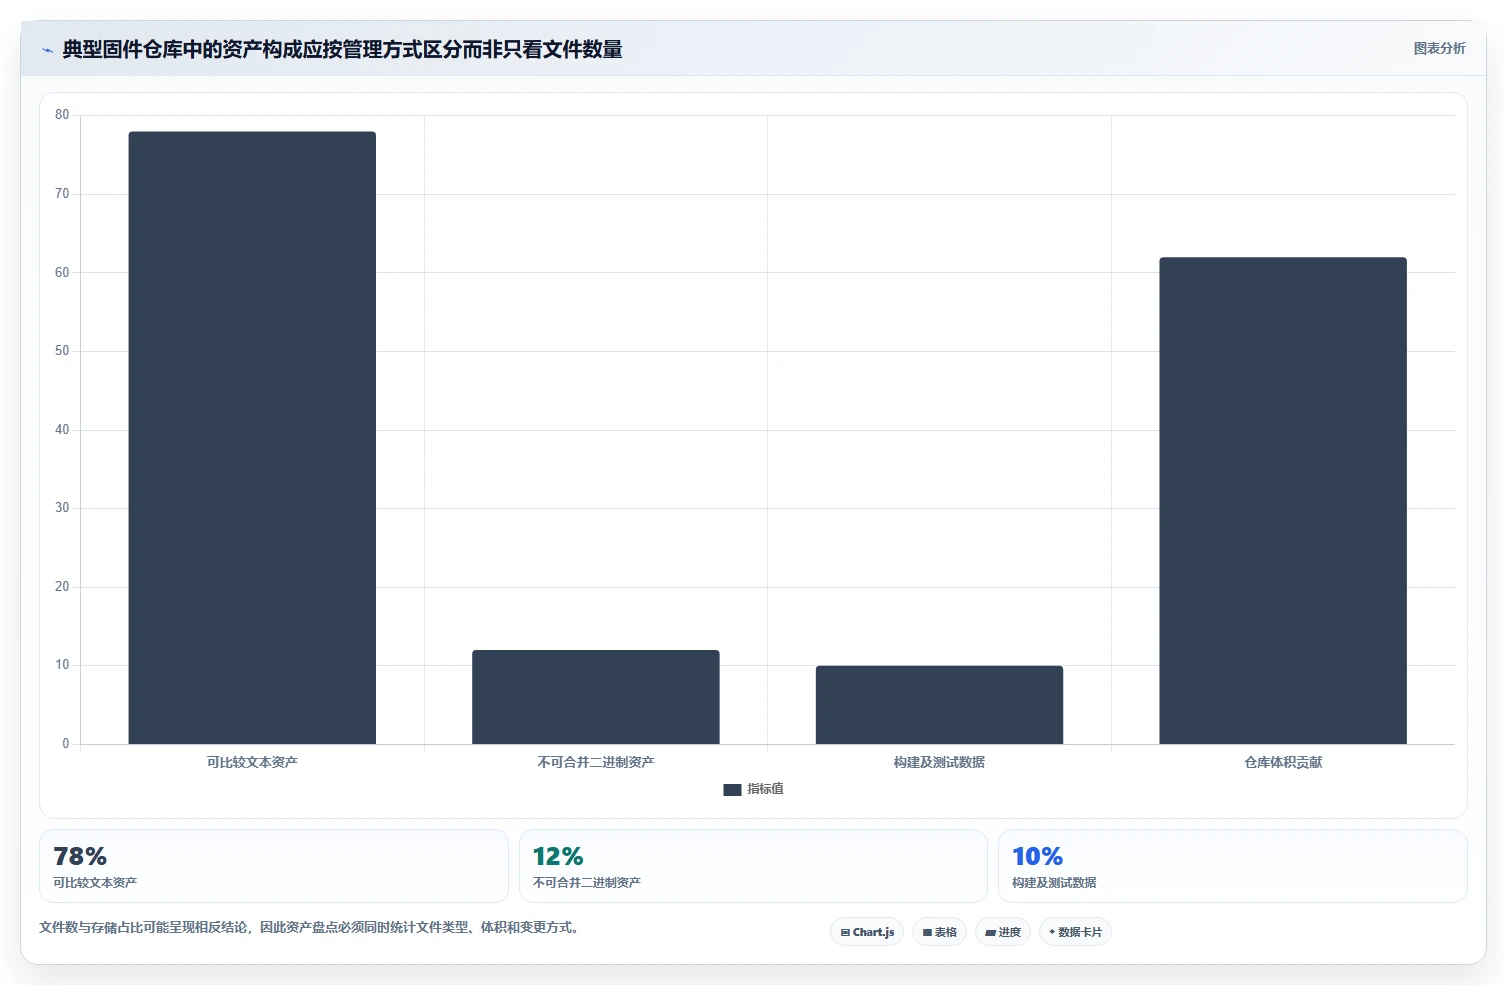Click the 80 y-axis tick label
1507x985 pixels.
(x=62, y=115)
